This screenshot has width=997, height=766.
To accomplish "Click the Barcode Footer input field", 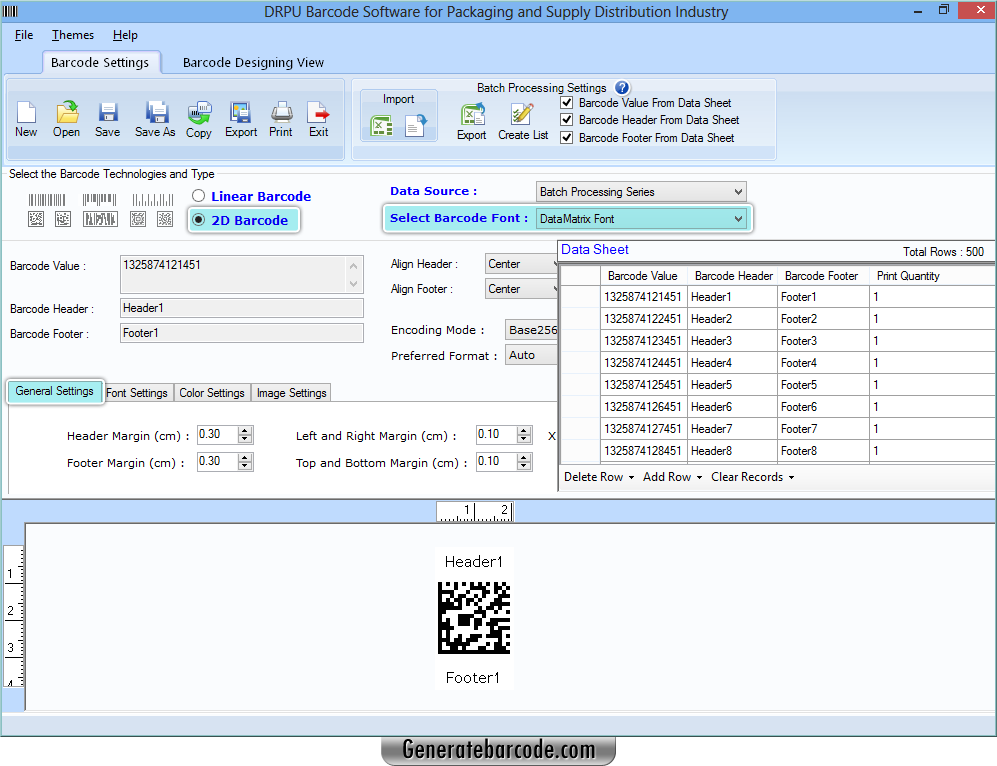I will (x=242, y=333).
